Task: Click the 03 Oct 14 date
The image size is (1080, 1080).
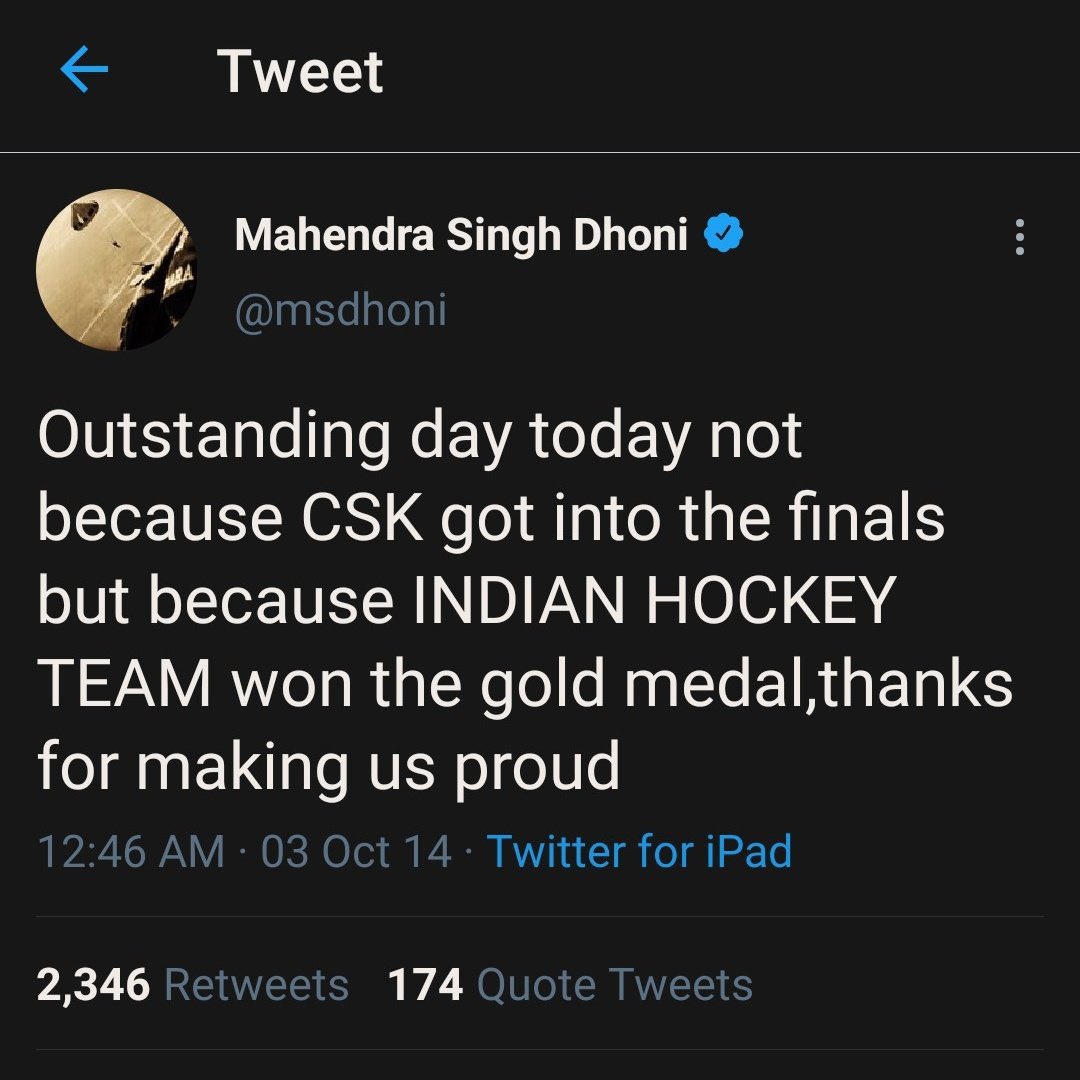Action: coord(356,851)
